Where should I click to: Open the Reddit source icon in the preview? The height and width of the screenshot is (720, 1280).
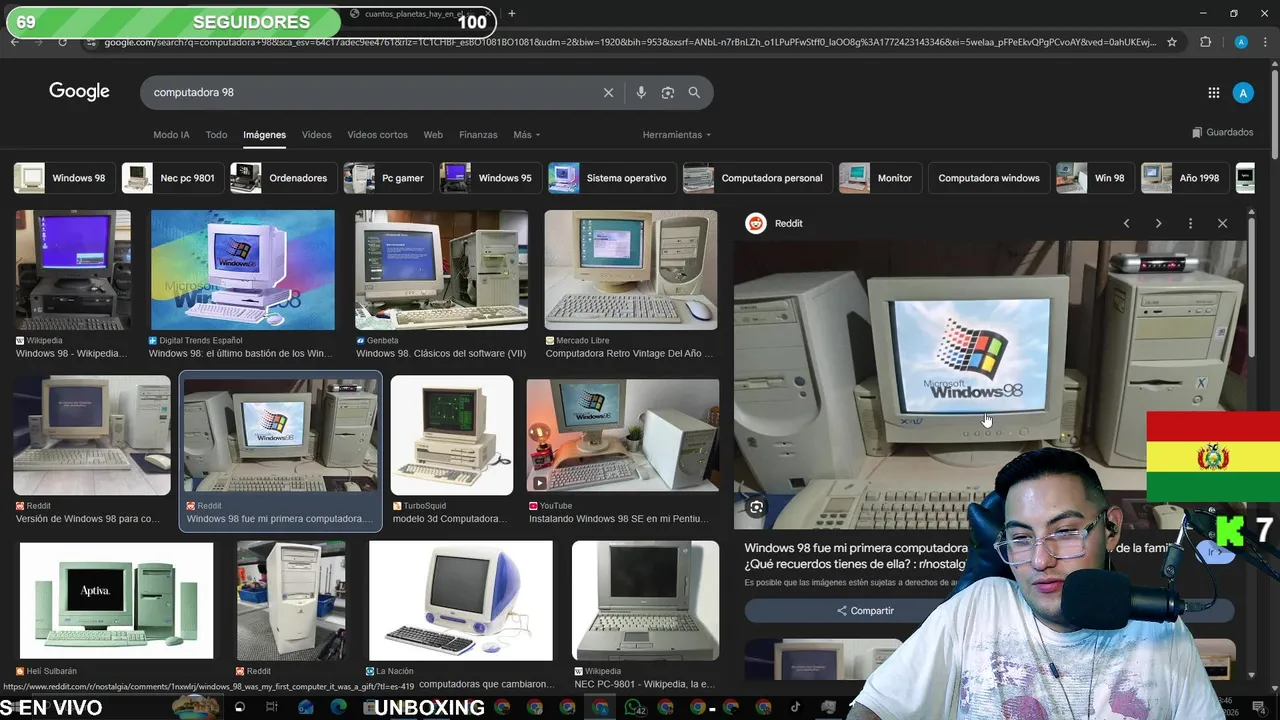tap(756, 223)
